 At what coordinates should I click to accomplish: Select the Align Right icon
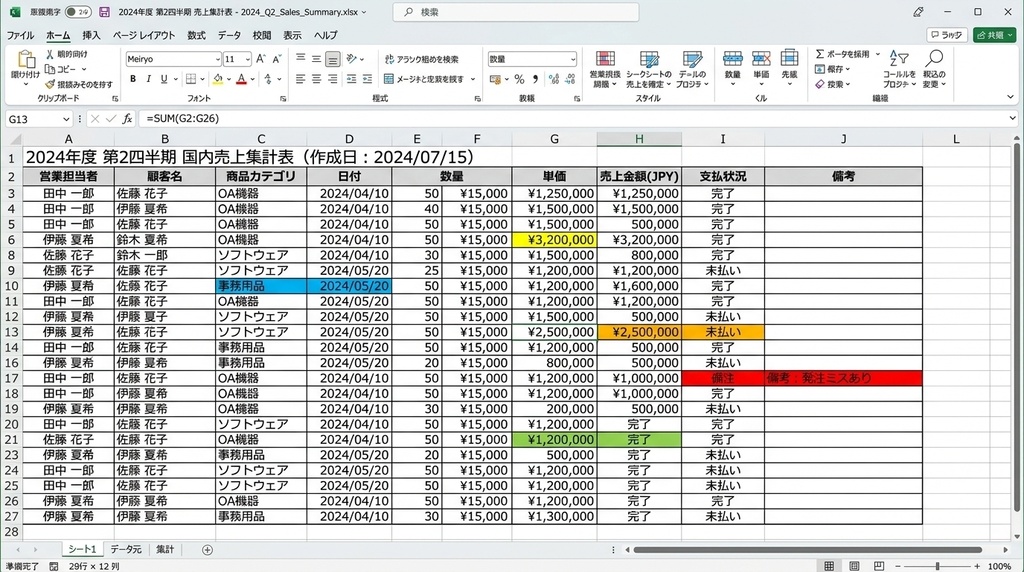tap(332, 79)
